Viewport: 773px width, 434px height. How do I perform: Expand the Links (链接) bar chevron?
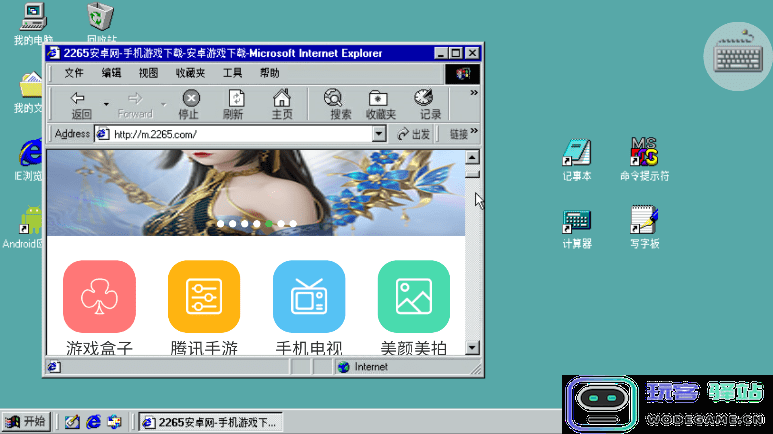(x=474, y=131)
